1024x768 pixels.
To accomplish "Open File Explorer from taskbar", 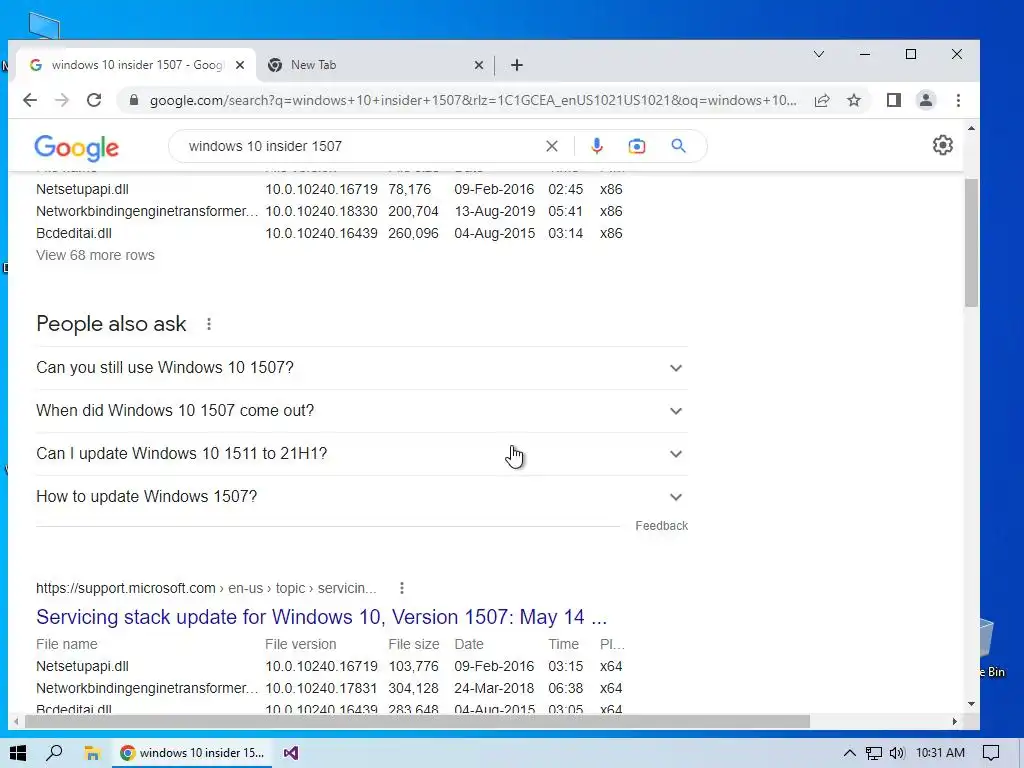I will coord(92,753).
